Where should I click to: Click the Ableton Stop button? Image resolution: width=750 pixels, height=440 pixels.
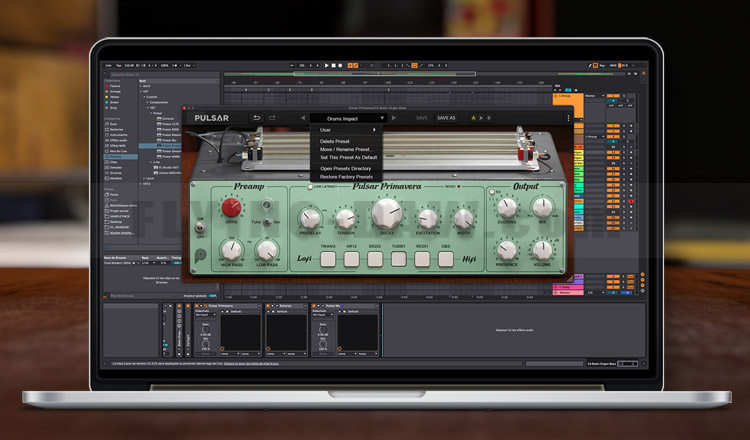(x=333, y=66)
